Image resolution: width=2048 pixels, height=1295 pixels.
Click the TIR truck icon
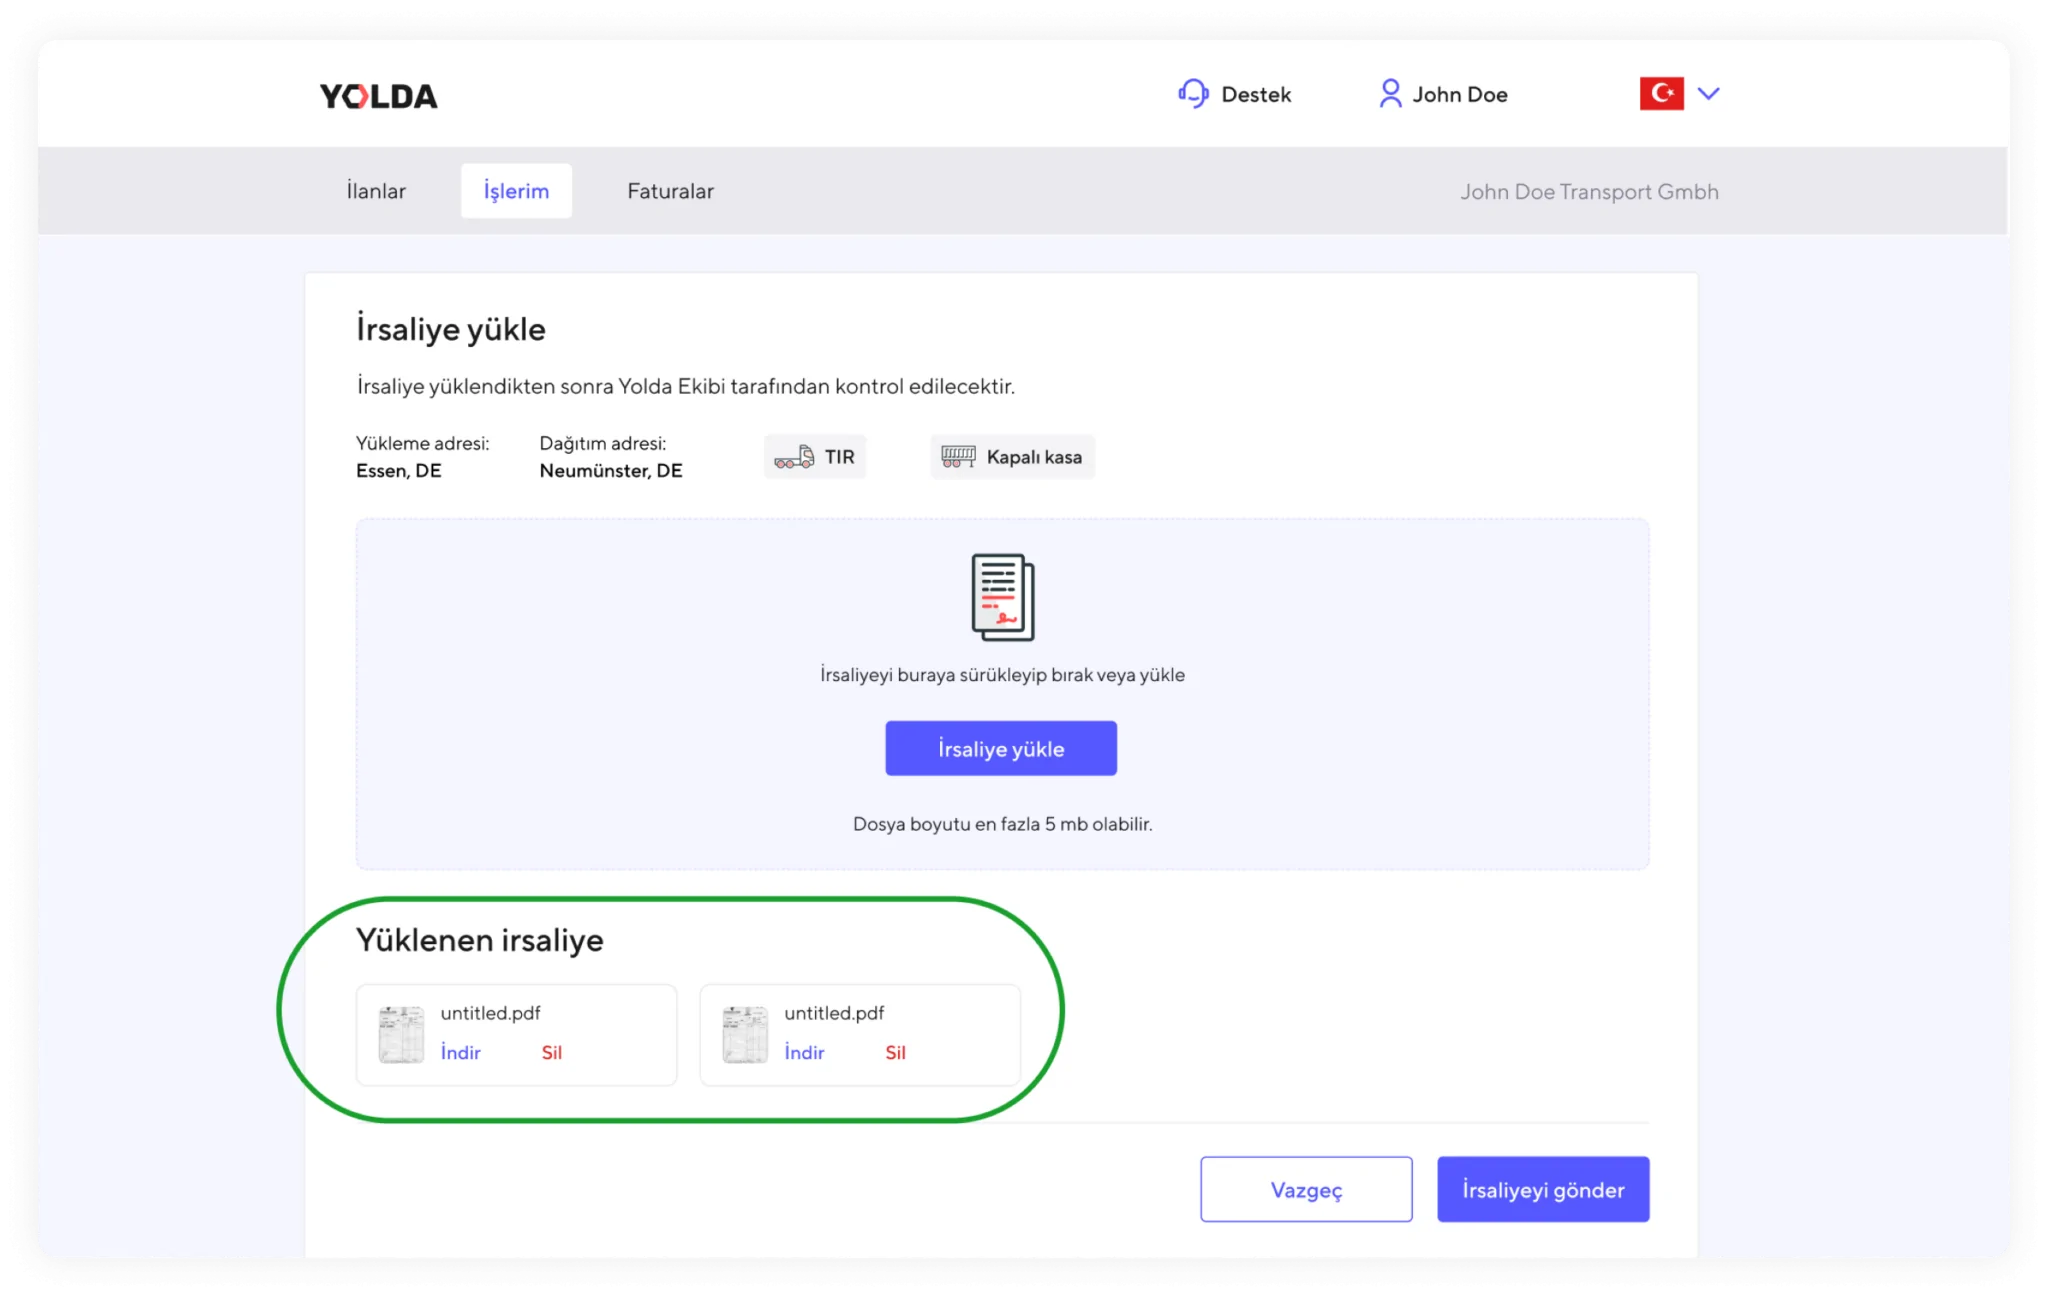click(x=794, y=457)
